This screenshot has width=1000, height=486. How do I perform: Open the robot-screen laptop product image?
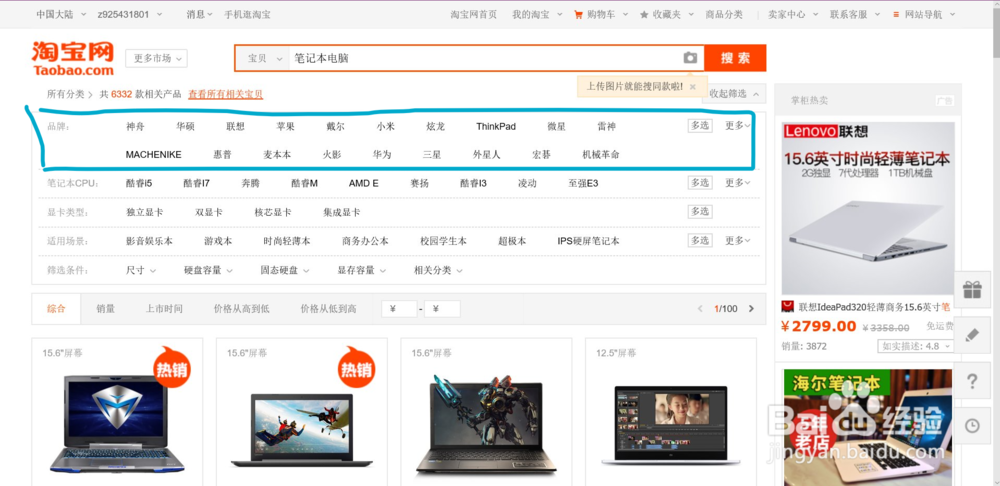tap(486, 424)
